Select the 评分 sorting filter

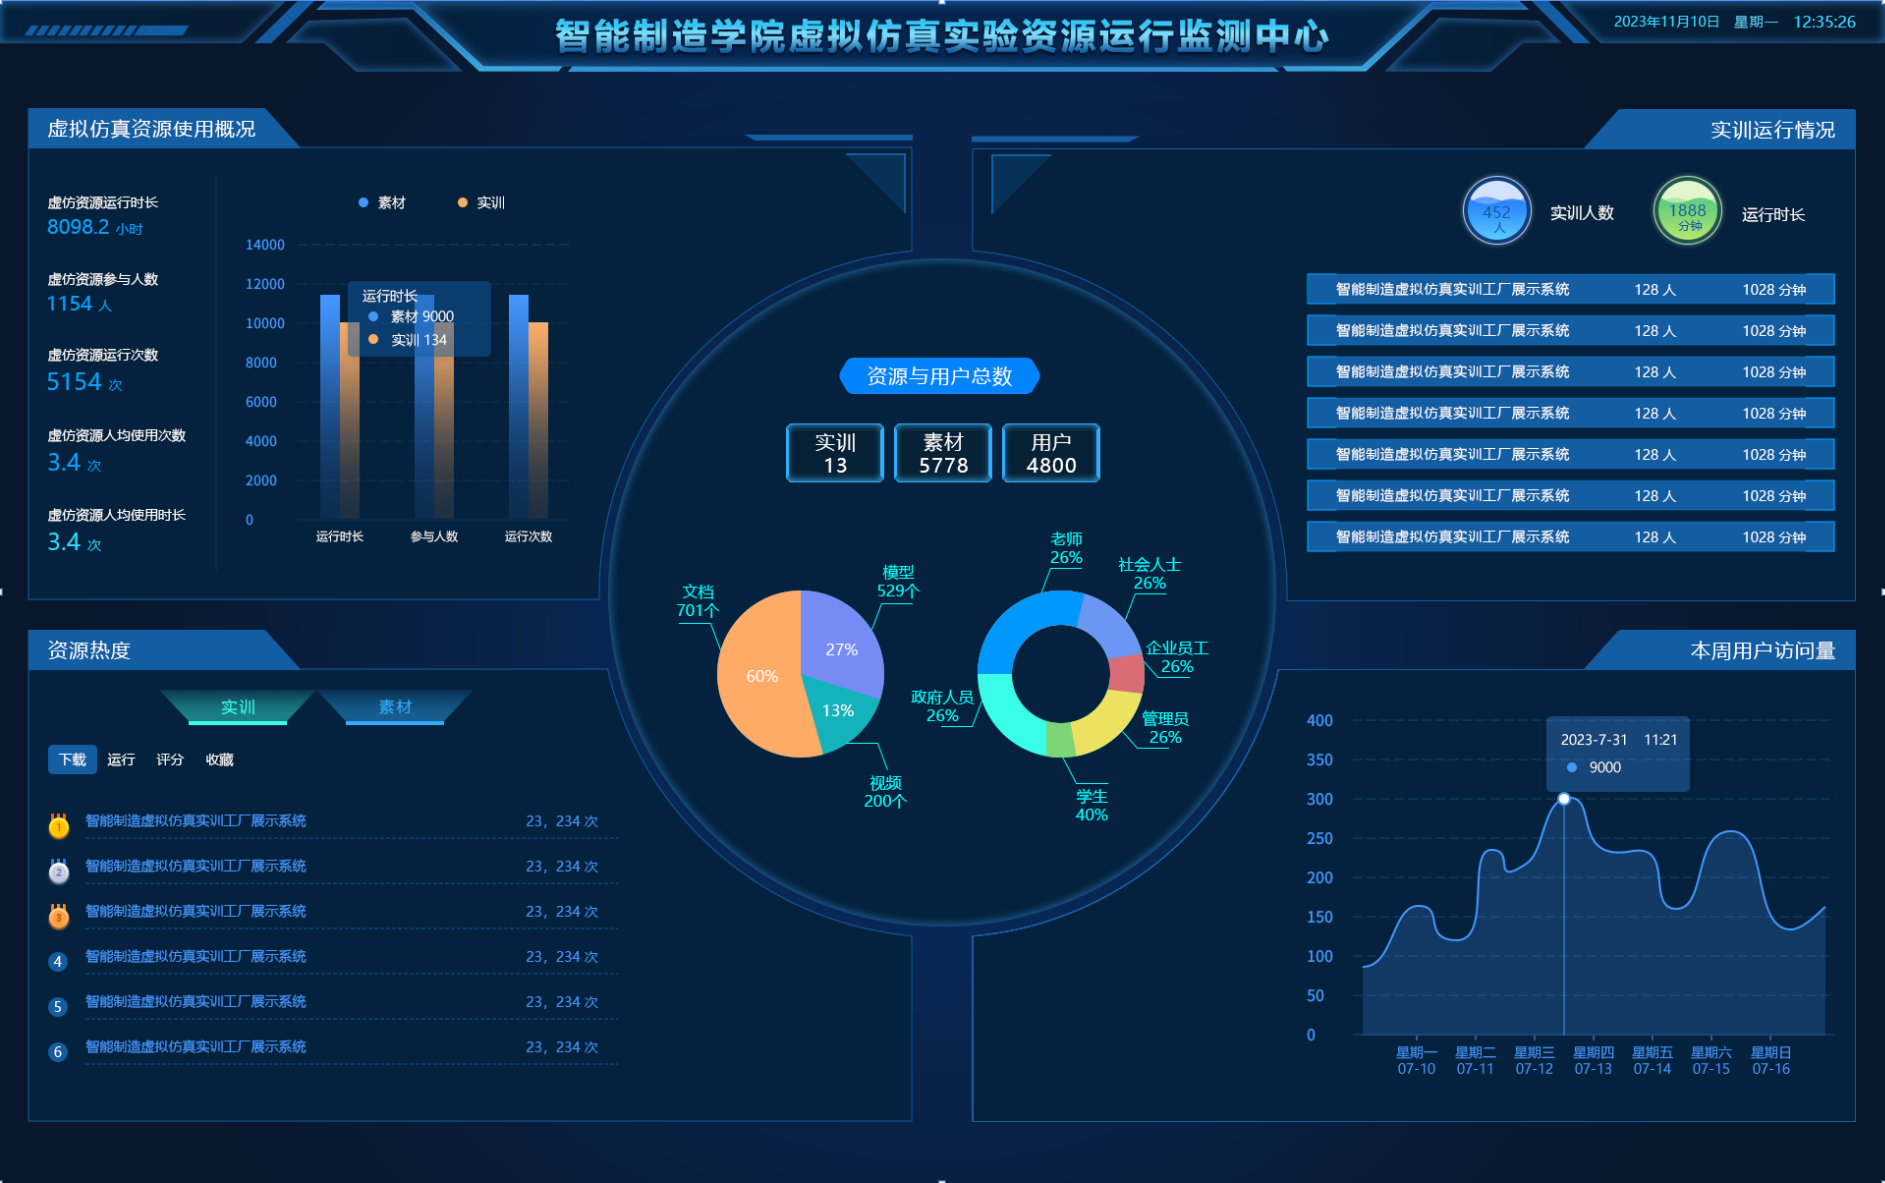click(170, 760)
